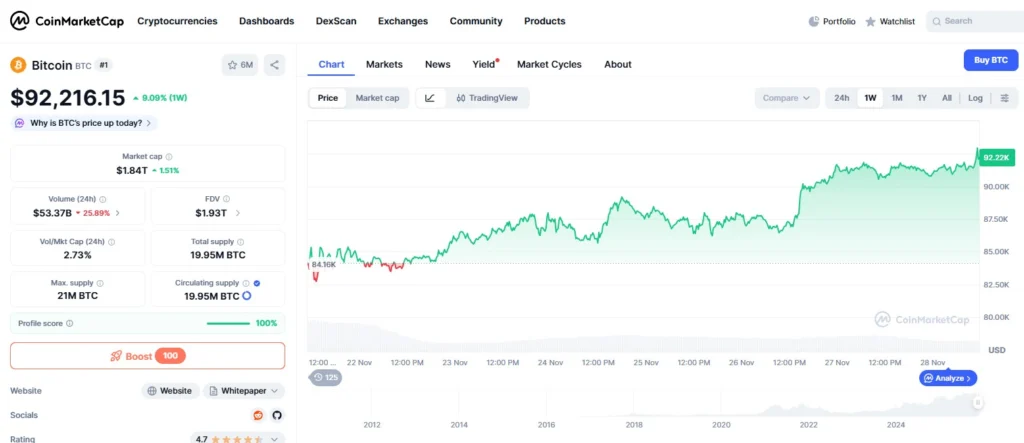Click the search field

(x=975, y=21)
